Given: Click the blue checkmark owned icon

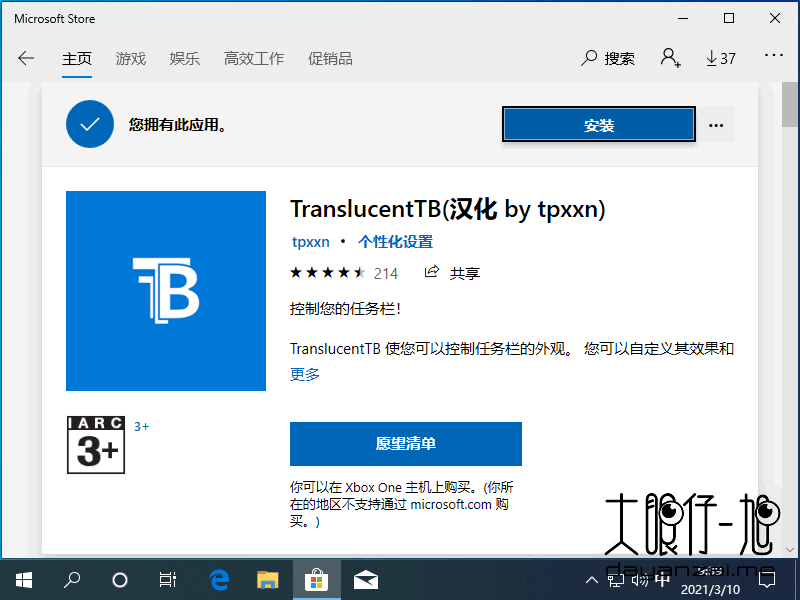Looking at the screenshot, I should [90, 124].
